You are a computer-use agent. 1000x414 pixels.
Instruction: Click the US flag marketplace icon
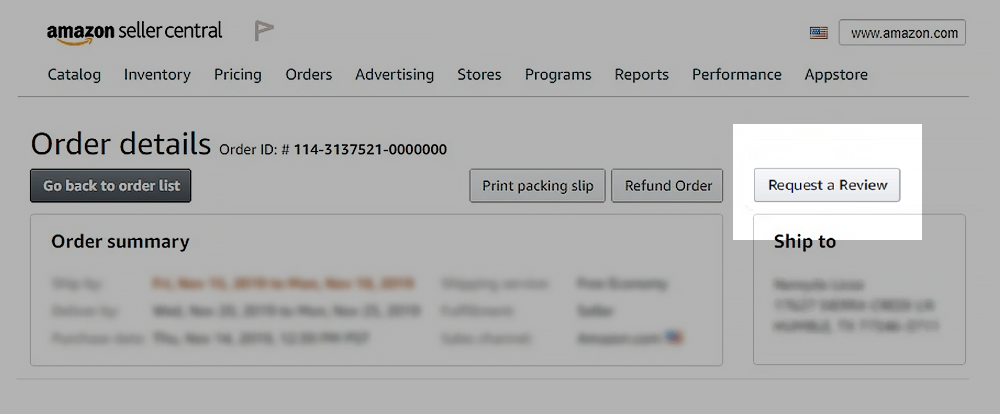[819, 33]
